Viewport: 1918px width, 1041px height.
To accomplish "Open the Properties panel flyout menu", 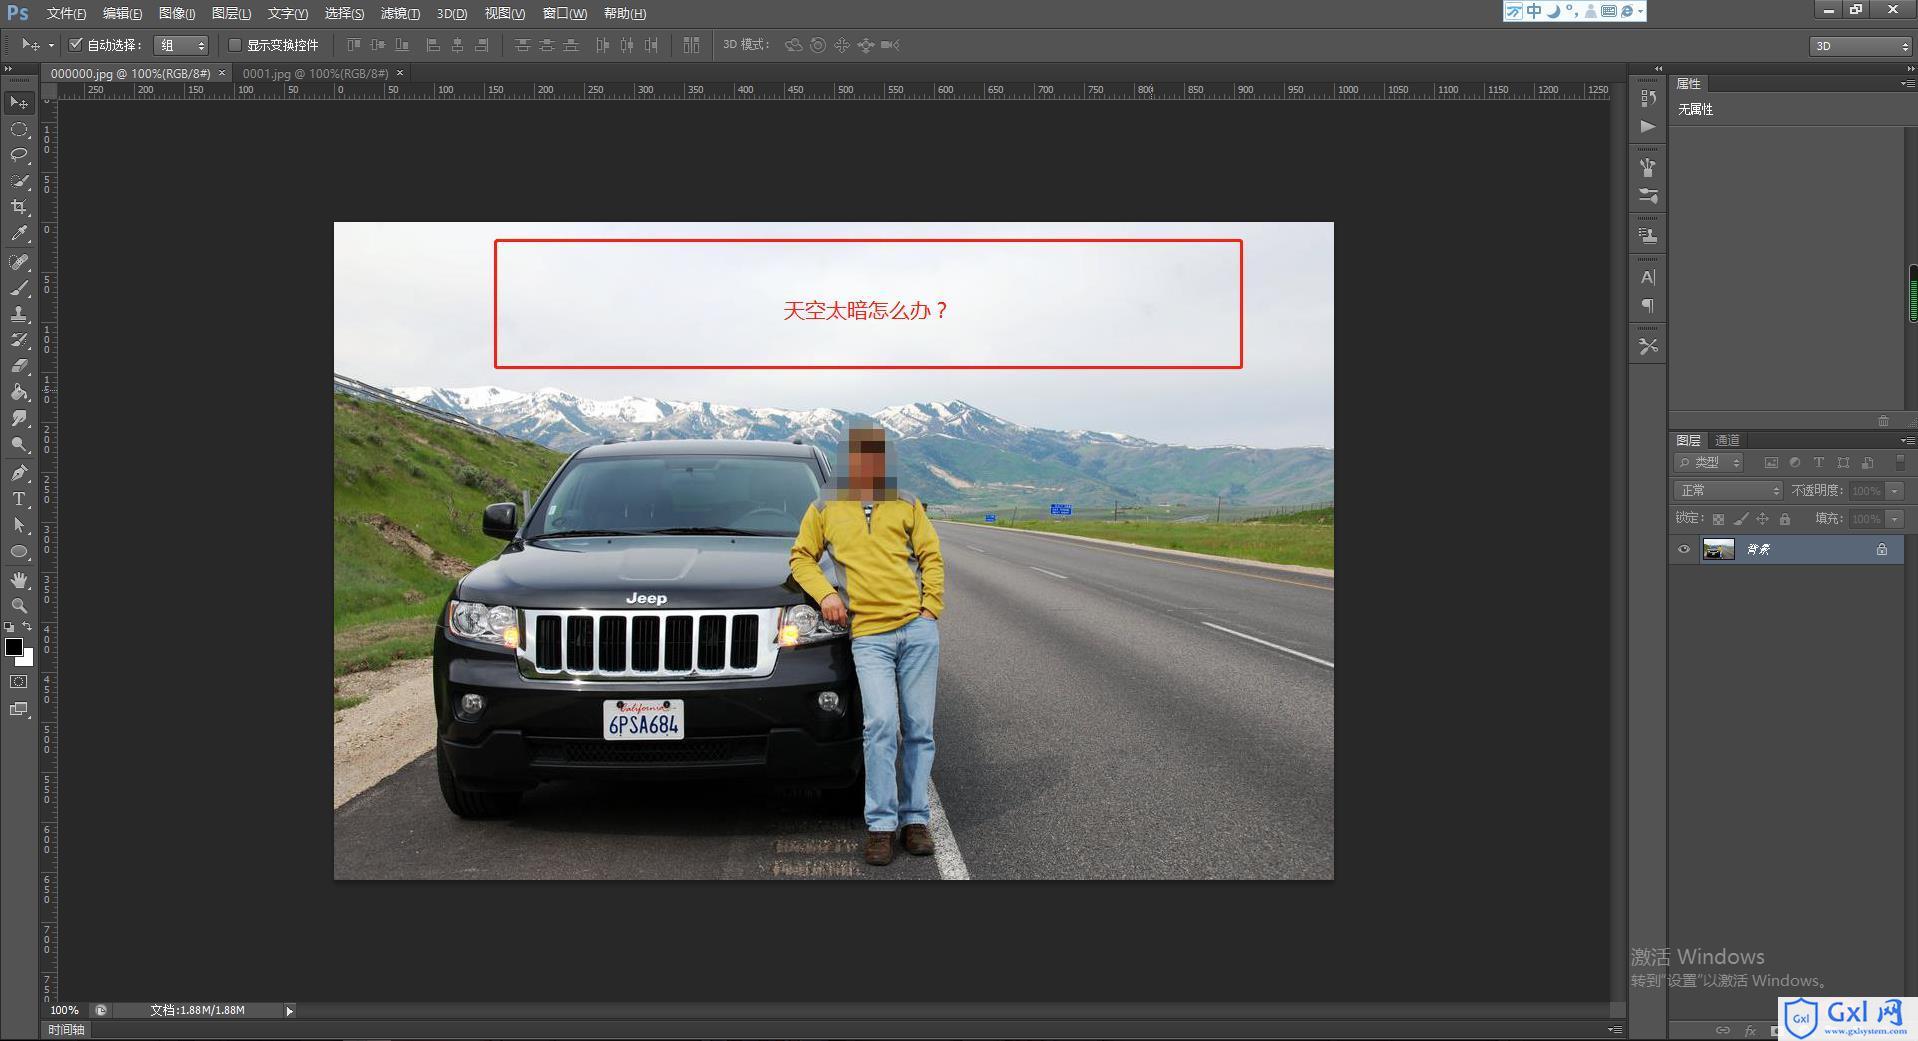I will click(1907, 84).
